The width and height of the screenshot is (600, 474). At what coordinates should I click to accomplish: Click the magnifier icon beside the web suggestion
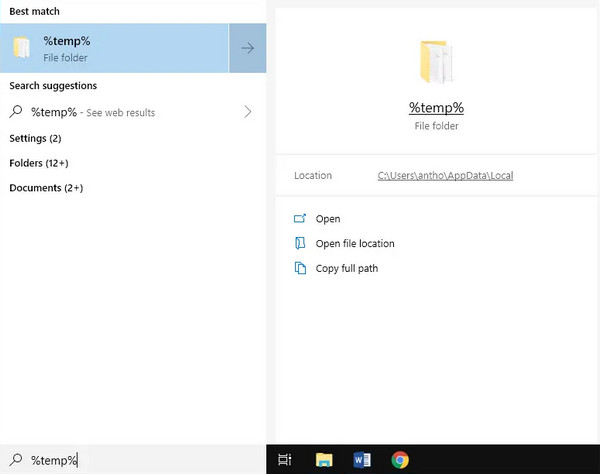coord(16,112)
